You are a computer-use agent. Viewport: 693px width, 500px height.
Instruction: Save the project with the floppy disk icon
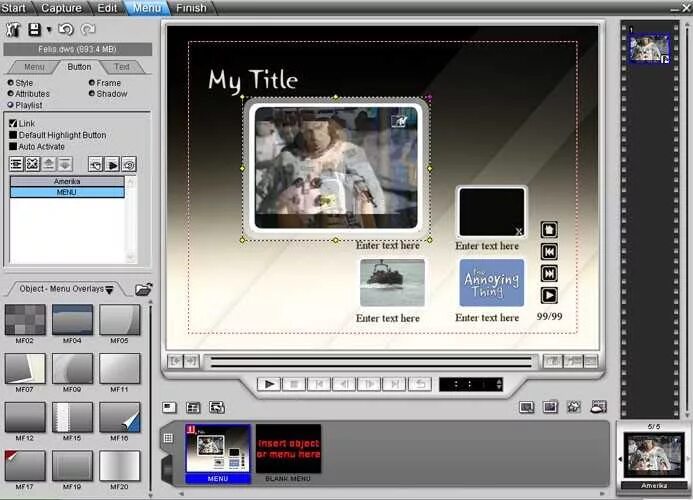click(x=34, y=30)
